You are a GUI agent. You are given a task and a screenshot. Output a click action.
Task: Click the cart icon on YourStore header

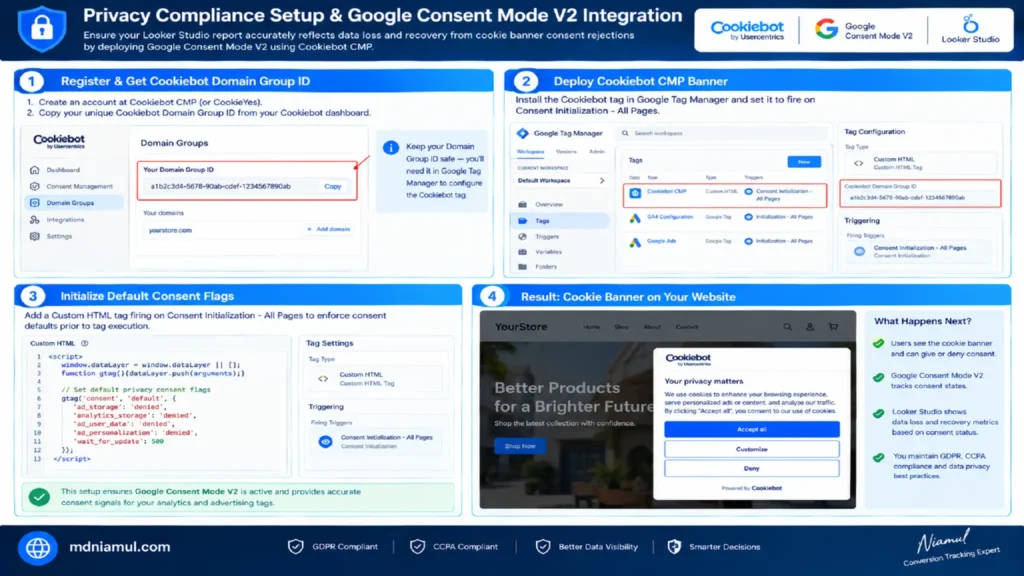coord(833,327)
